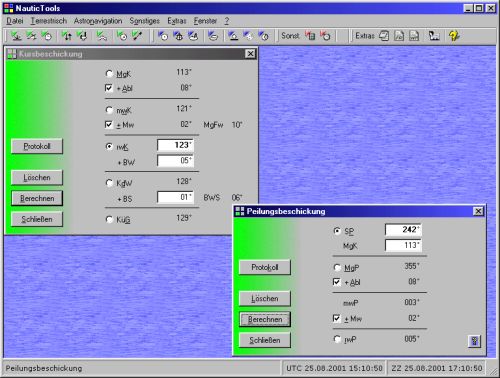Click the green up-down arrows toolbar icon

[67, 35]
